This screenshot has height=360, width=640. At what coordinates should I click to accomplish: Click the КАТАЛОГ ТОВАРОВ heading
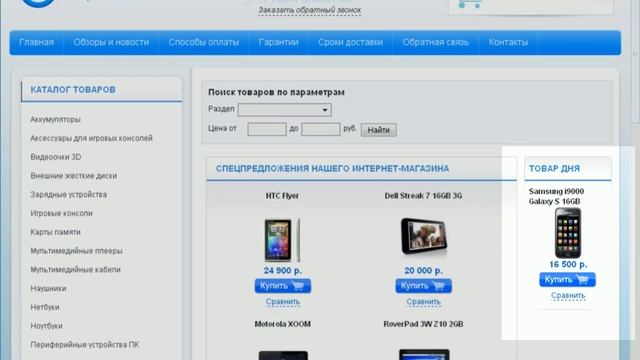click(73, 90)
